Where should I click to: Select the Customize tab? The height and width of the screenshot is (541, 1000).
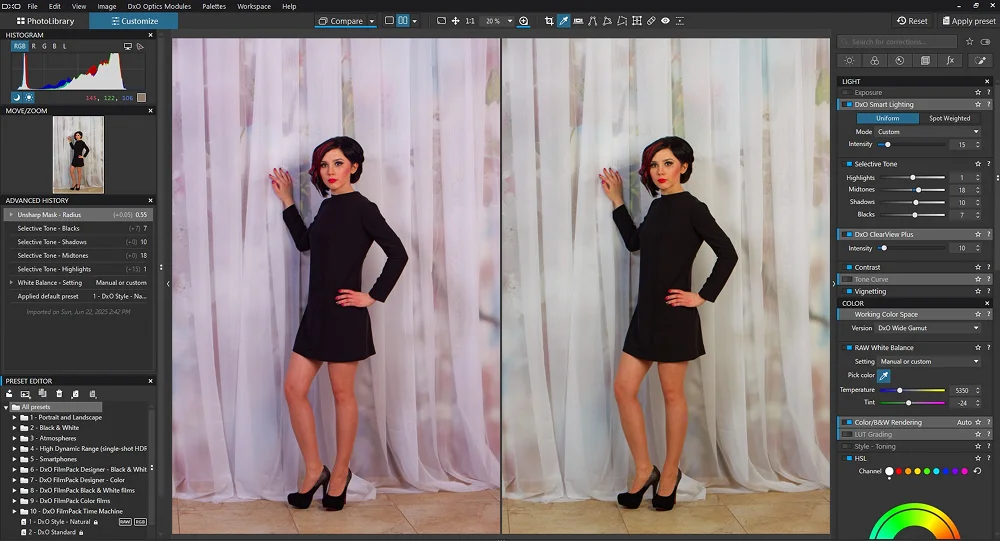pos(134,21)
